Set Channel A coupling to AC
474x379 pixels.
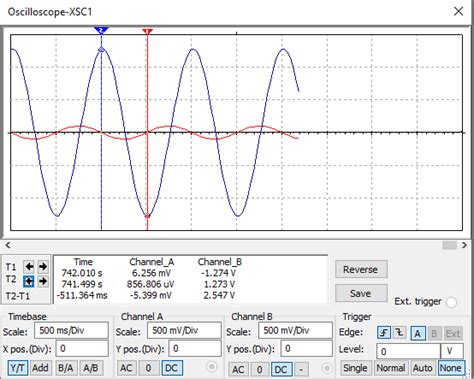point(126,368)
